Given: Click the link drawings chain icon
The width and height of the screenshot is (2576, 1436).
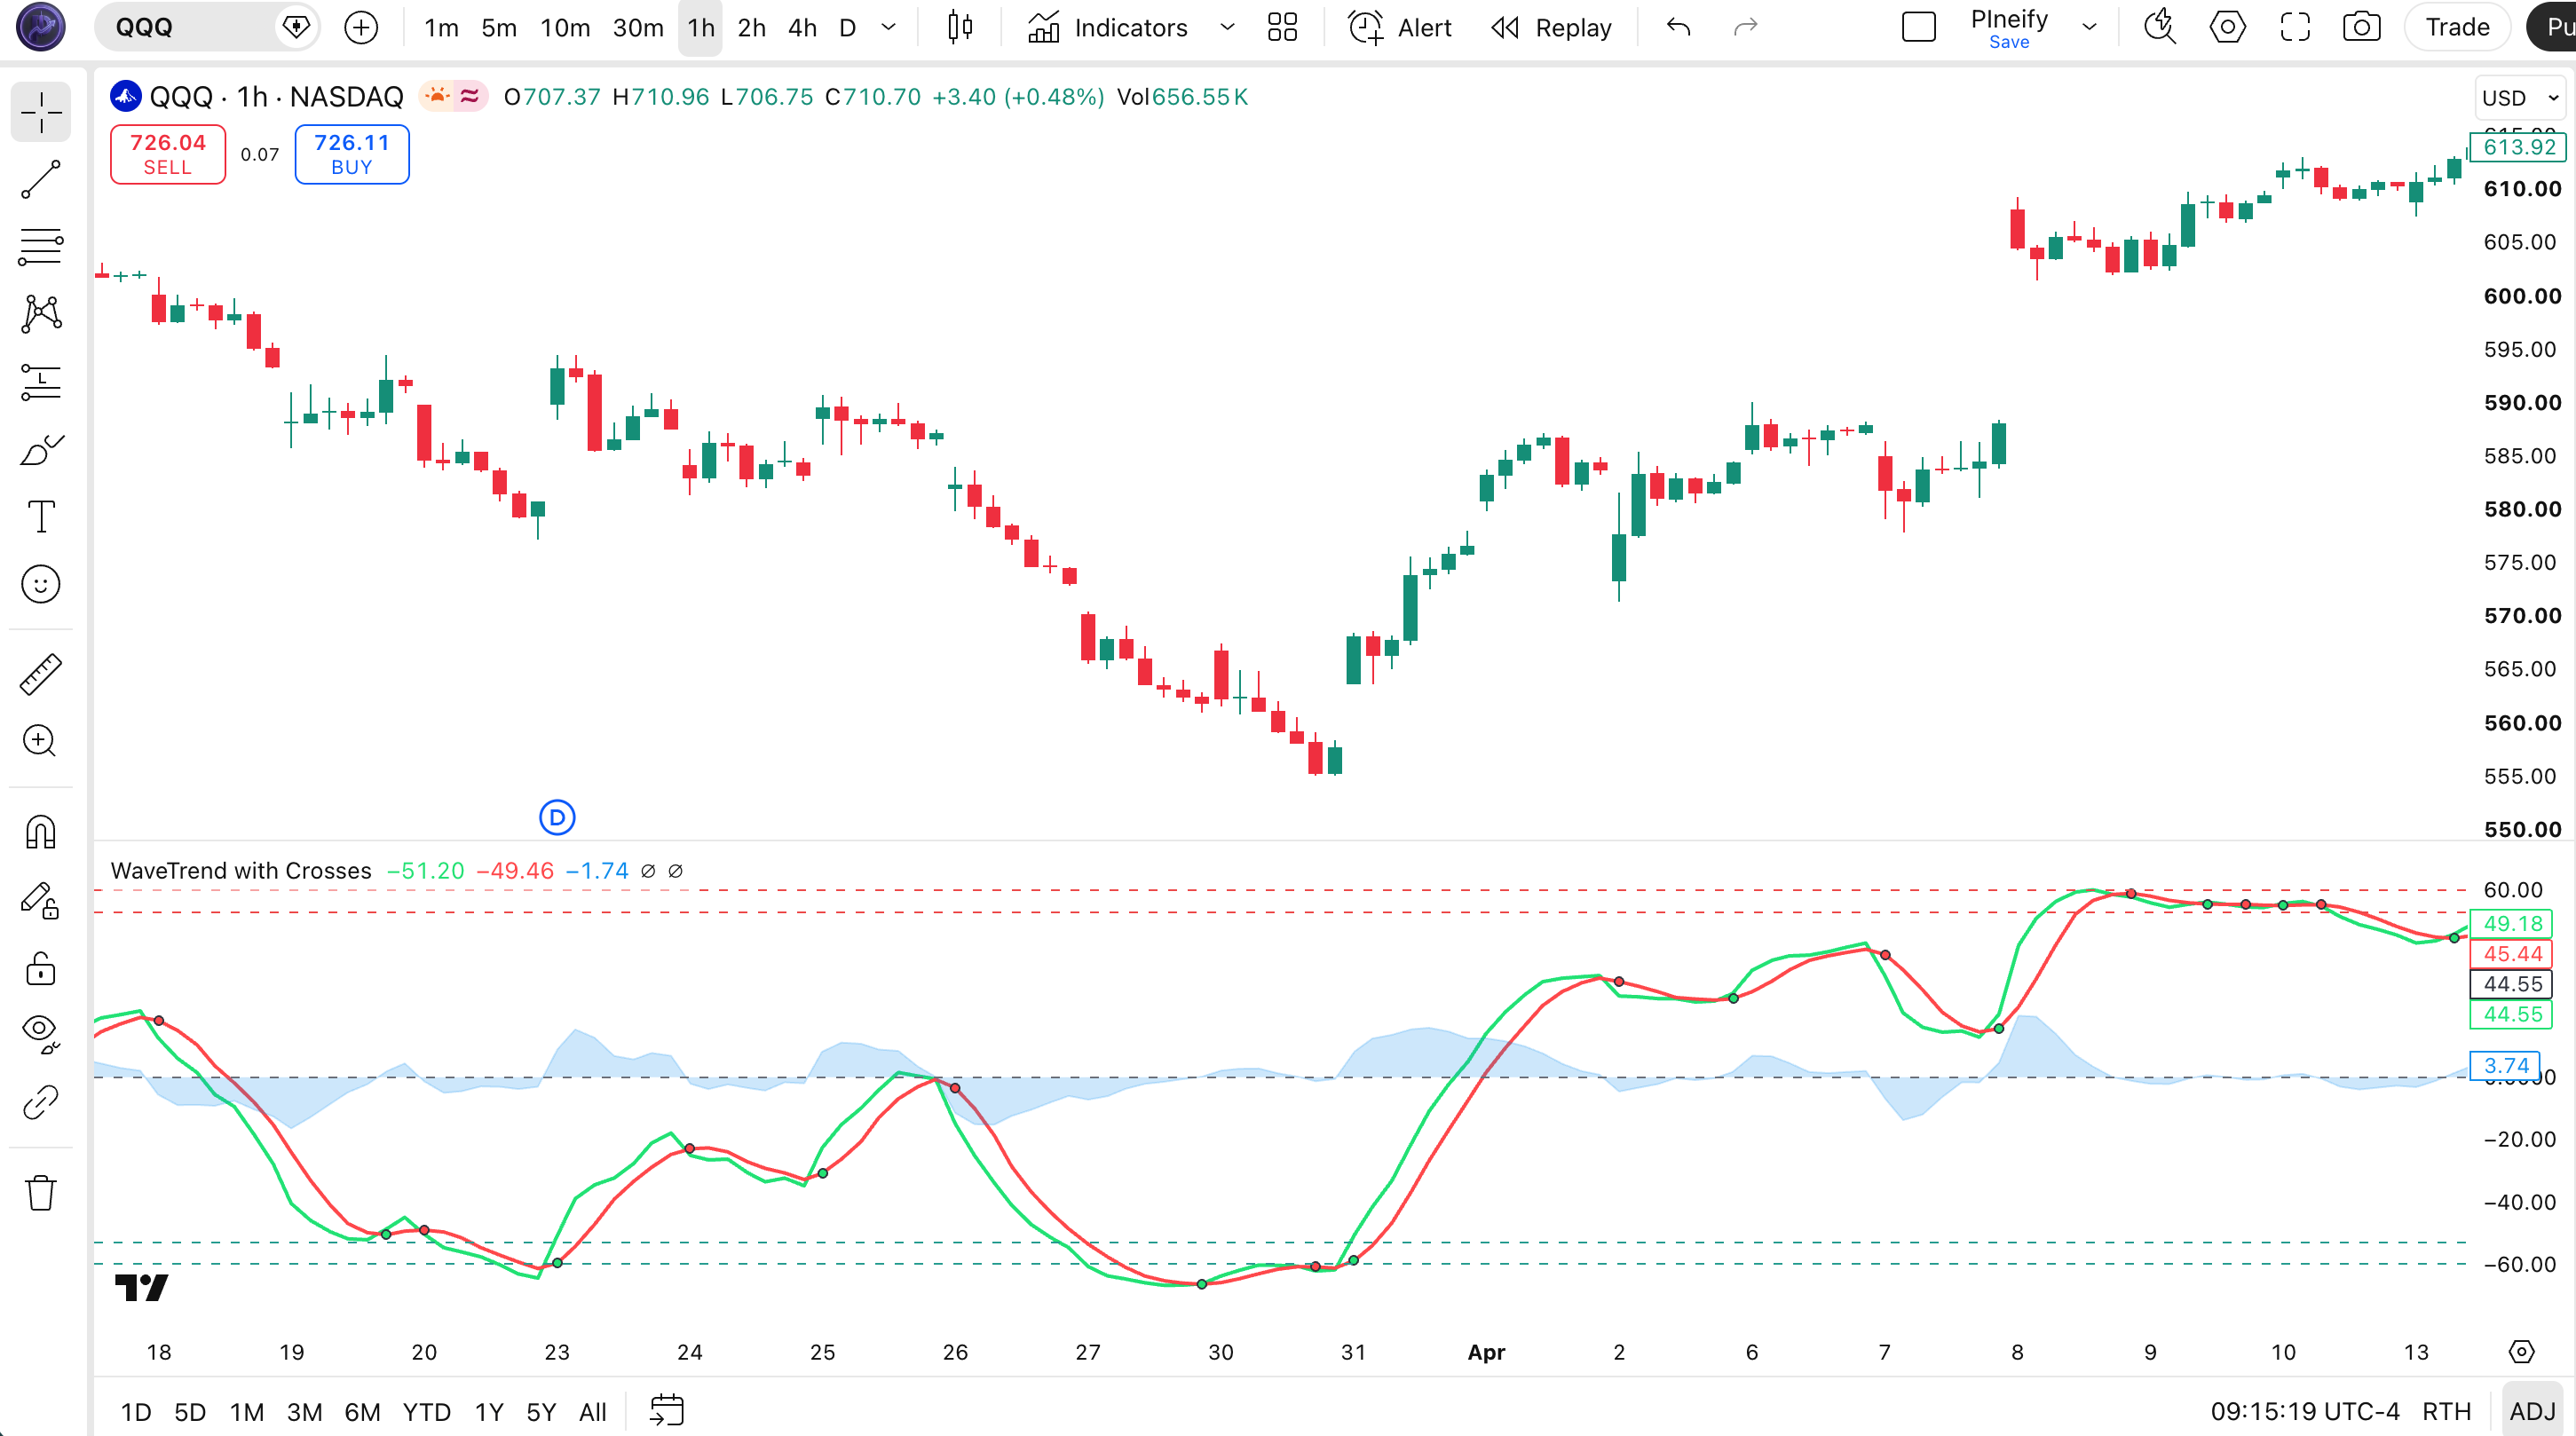Looking at the screenshot, I should pyautogui.click(x=41, y=1102).
